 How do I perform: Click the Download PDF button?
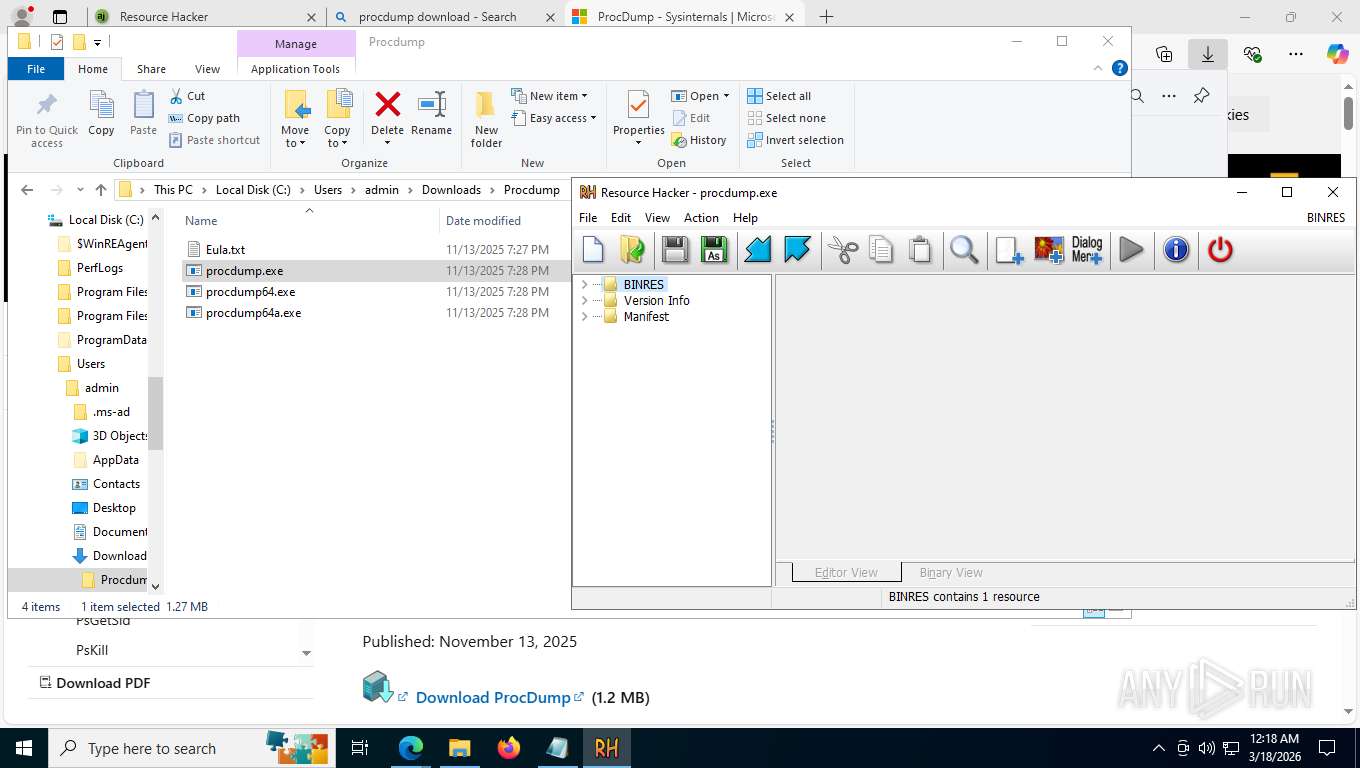pos(94,683)
